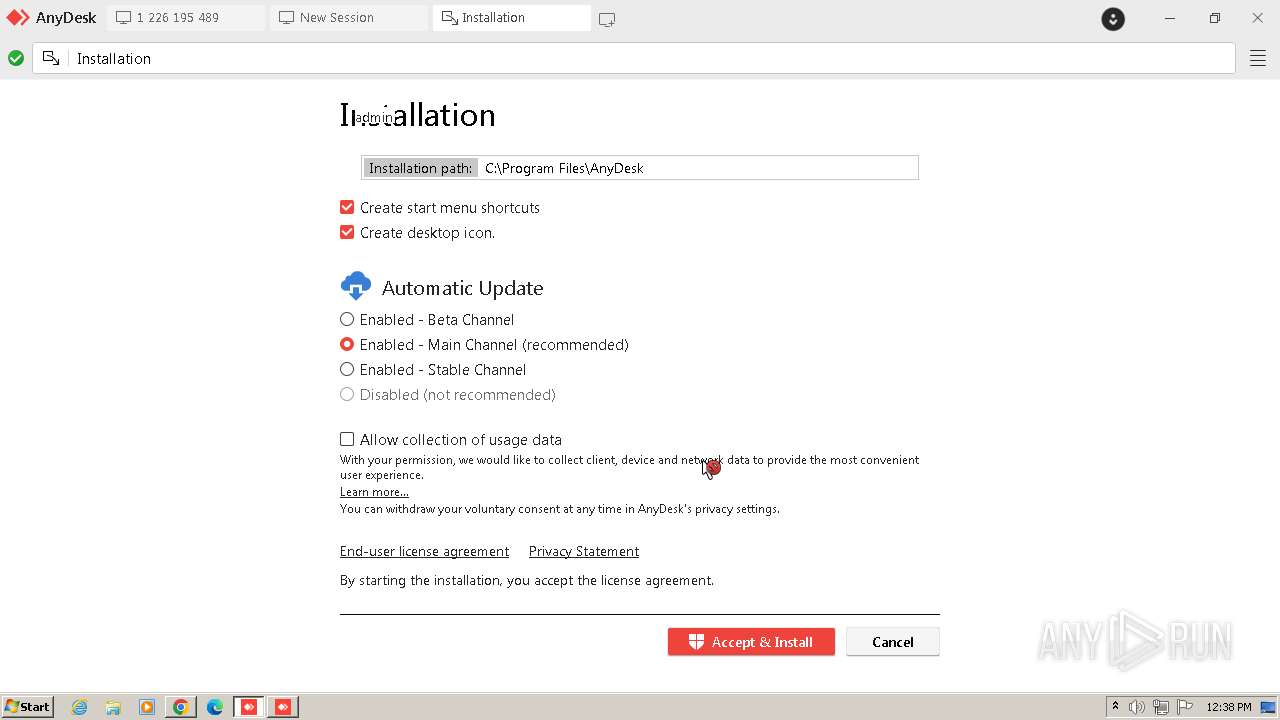Select Enabled - Stable Channel option
Image resolution: width=1280 pixels, height=720 pixels.
(x=347, y=369)
